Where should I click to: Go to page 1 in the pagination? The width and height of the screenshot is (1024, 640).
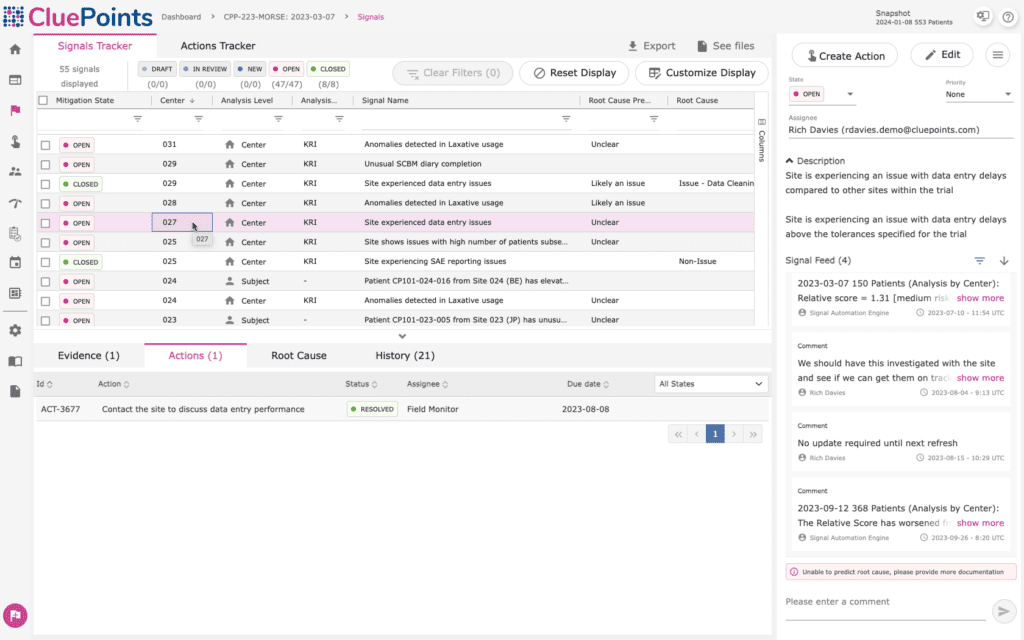tap(715, 434)
